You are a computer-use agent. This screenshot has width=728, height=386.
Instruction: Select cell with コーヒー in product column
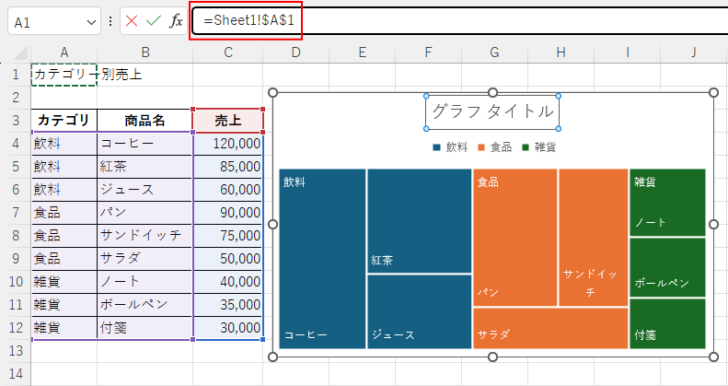145,144
